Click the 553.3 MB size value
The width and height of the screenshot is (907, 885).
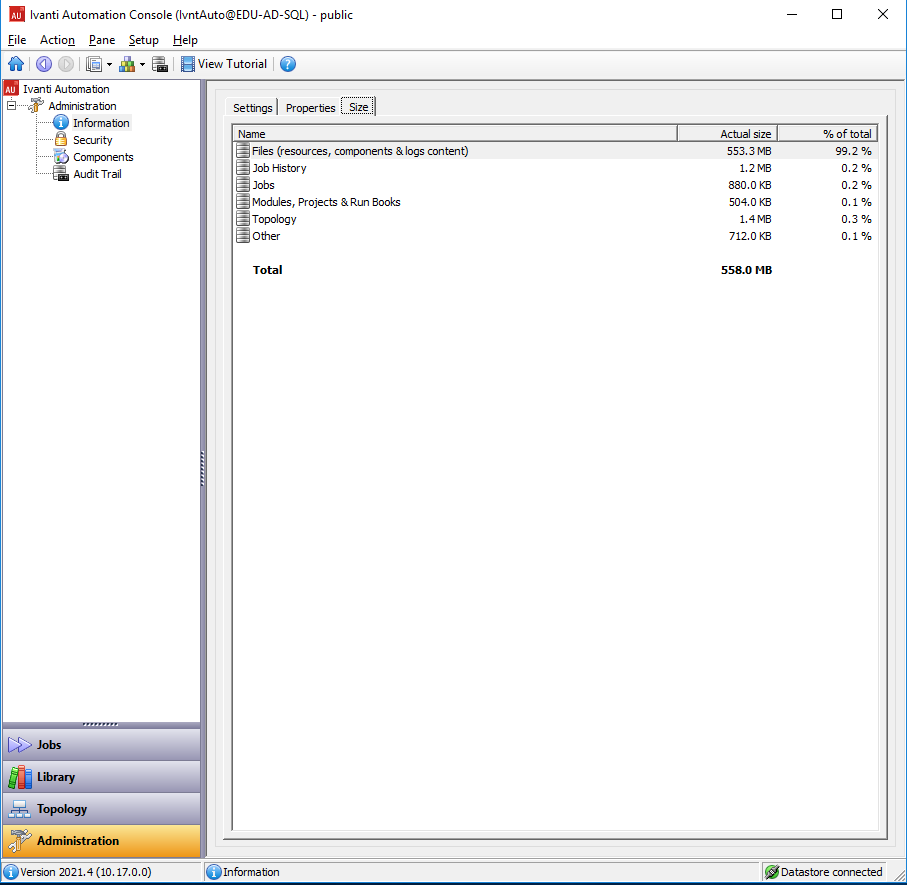(749, 151)
